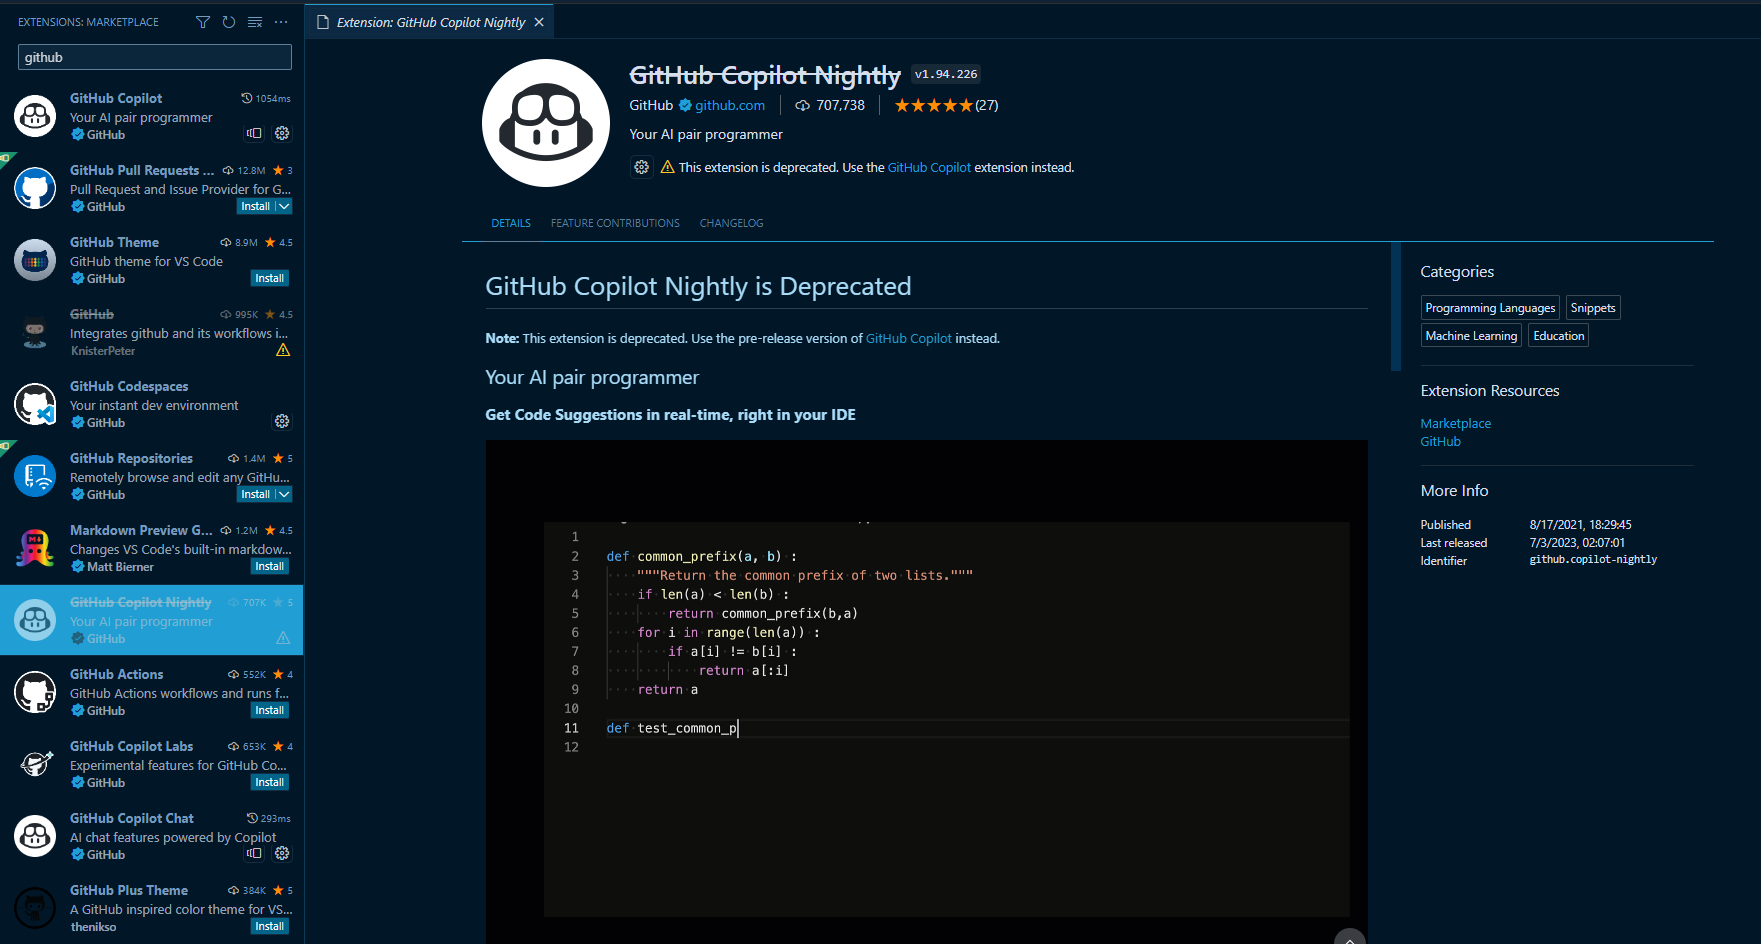Select GitHub Plus Theme extension icon

[x=35, y=908]
